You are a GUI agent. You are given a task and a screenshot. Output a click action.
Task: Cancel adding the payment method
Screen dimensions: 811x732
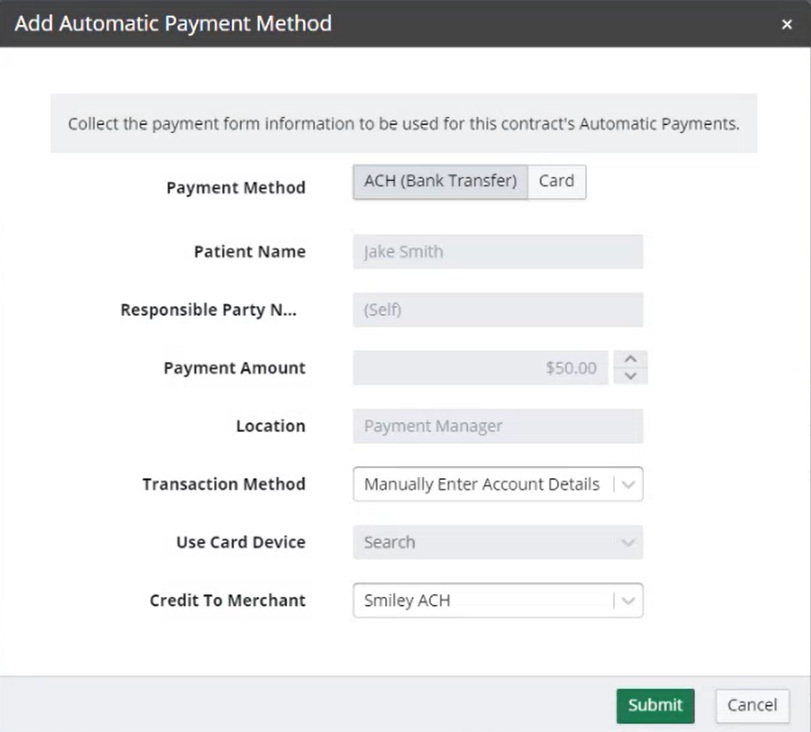pos(751,705)
